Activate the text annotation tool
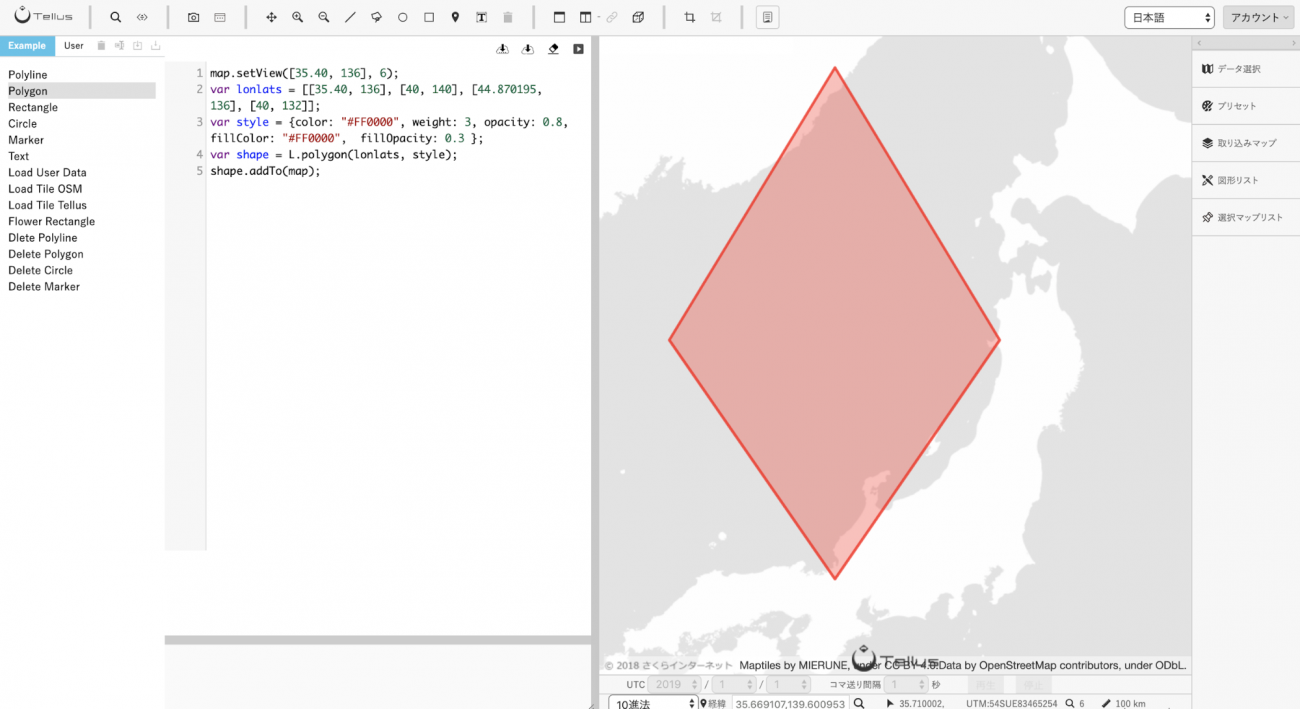 (x=481, y=18)
